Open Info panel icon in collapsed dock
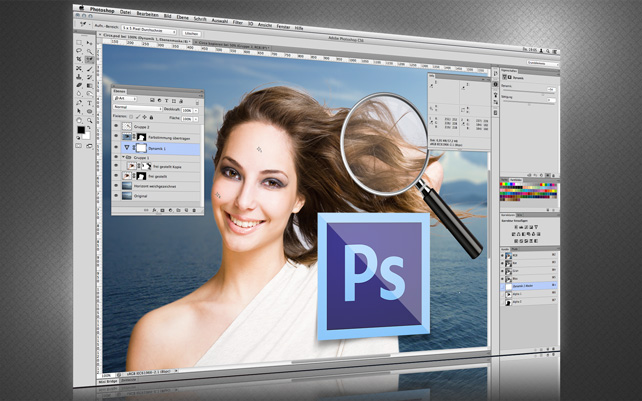 click(x=495, y=84)
